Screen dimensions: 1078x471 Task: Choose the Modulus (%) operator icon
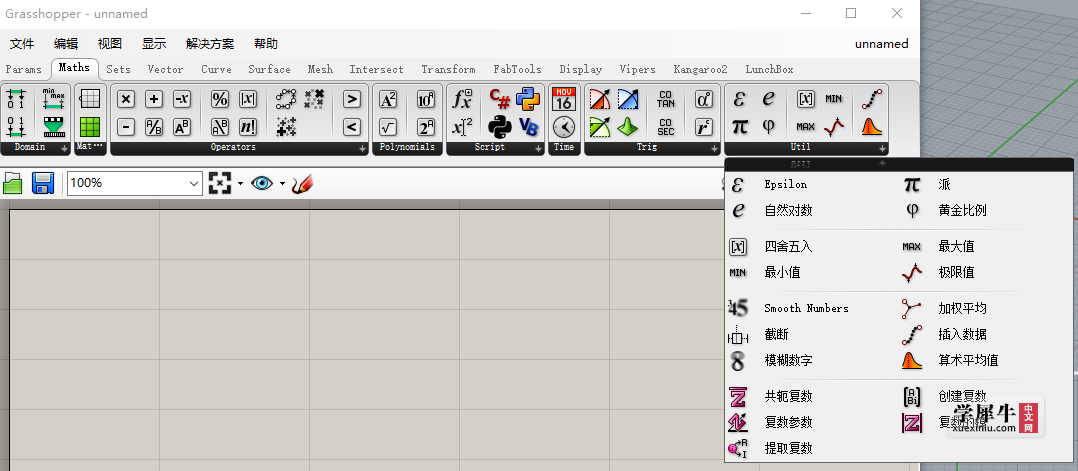point(219,99)
